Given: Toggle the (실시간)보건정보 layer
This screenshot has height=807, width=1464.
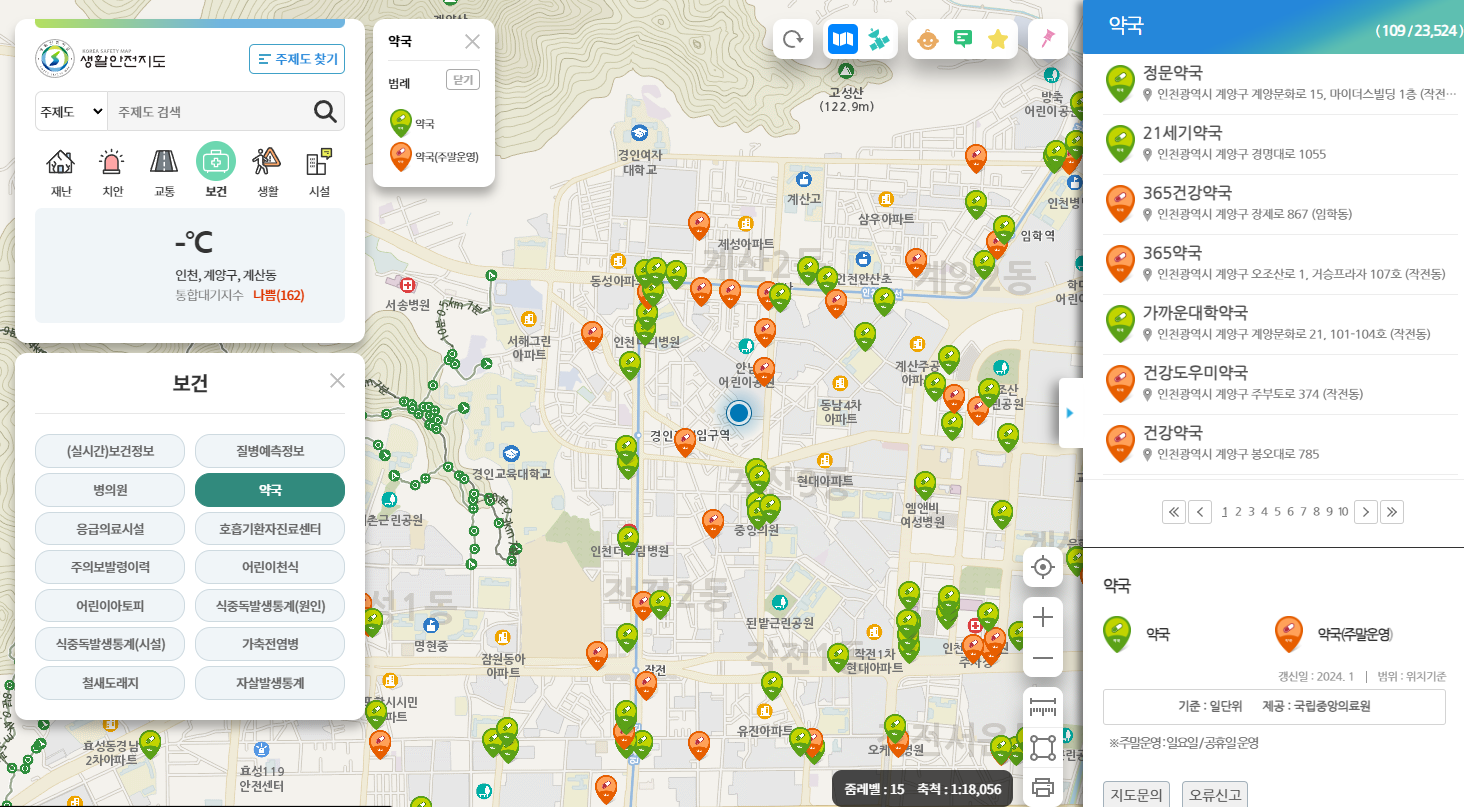Looking at the screenshot, I should pos(110,451).
